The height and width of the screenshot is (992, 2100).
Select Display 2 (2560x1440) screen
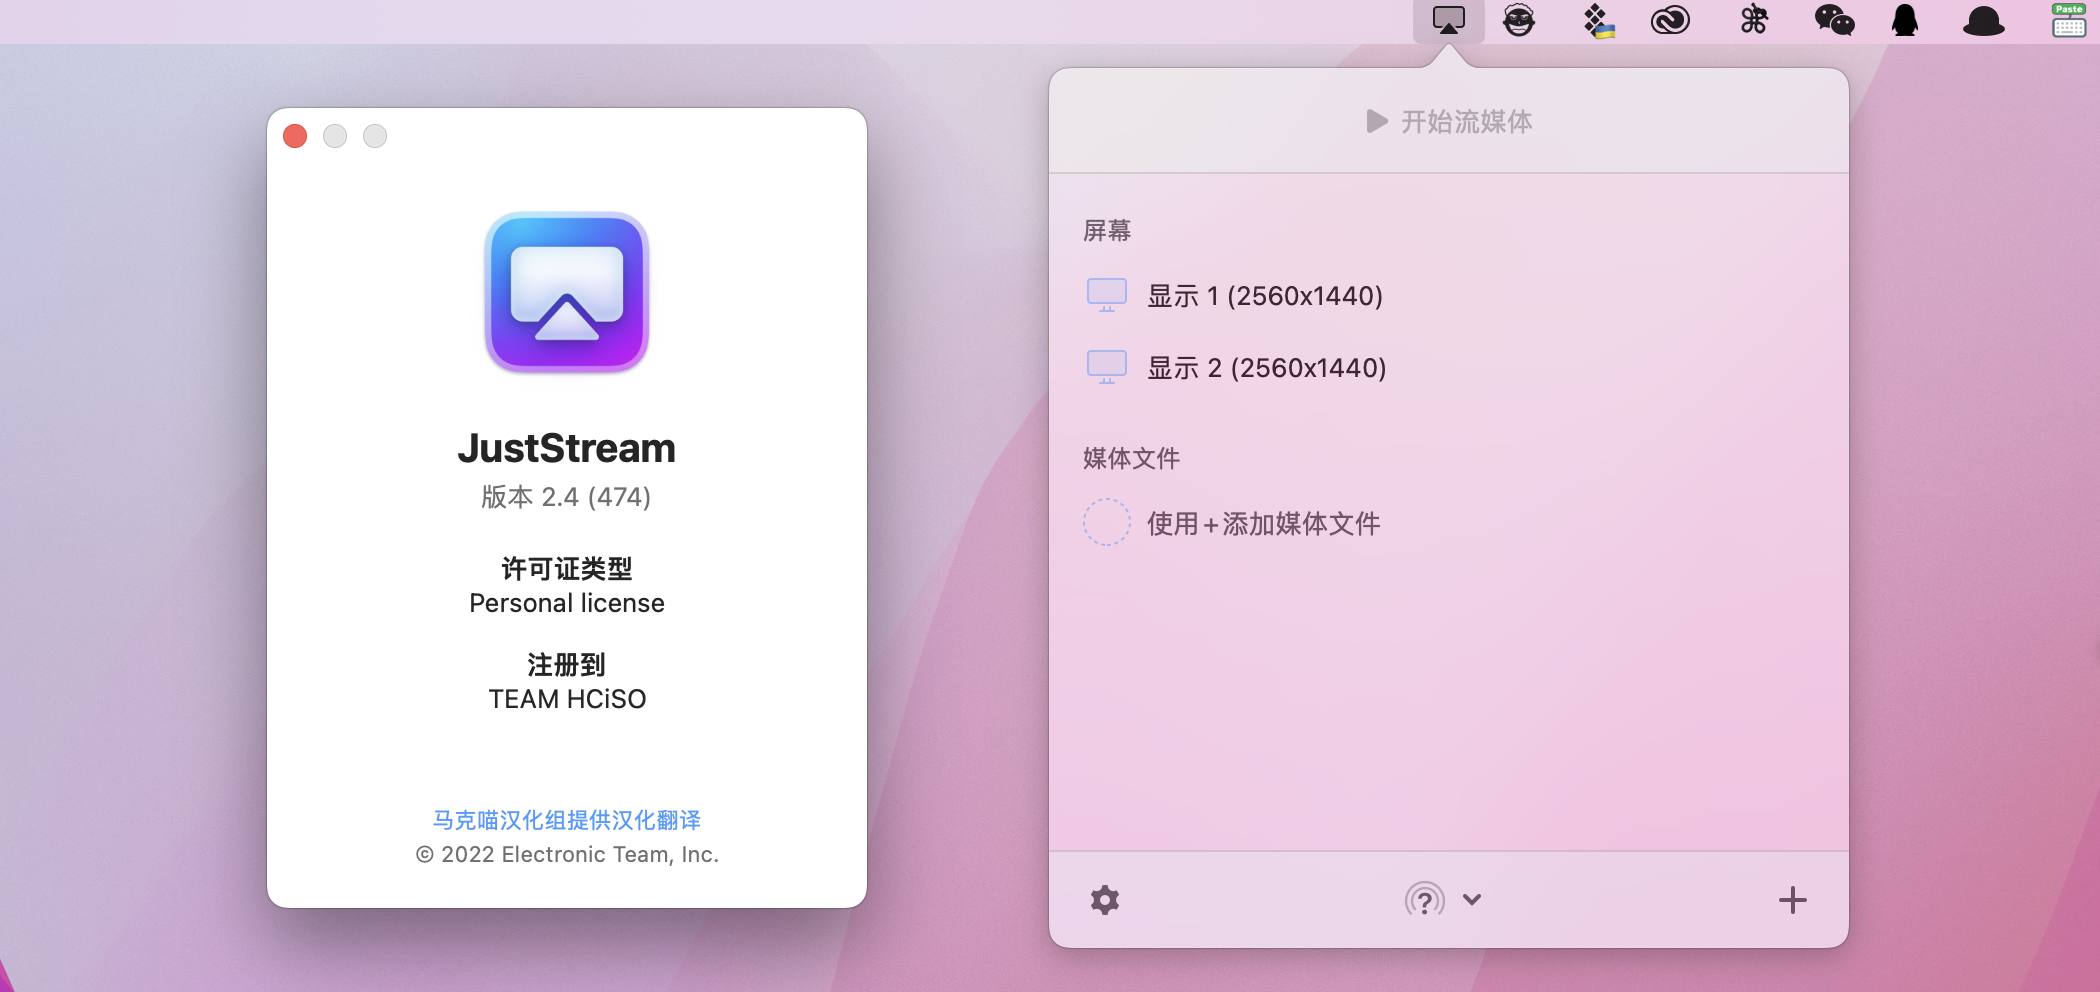click(1266, 368)
